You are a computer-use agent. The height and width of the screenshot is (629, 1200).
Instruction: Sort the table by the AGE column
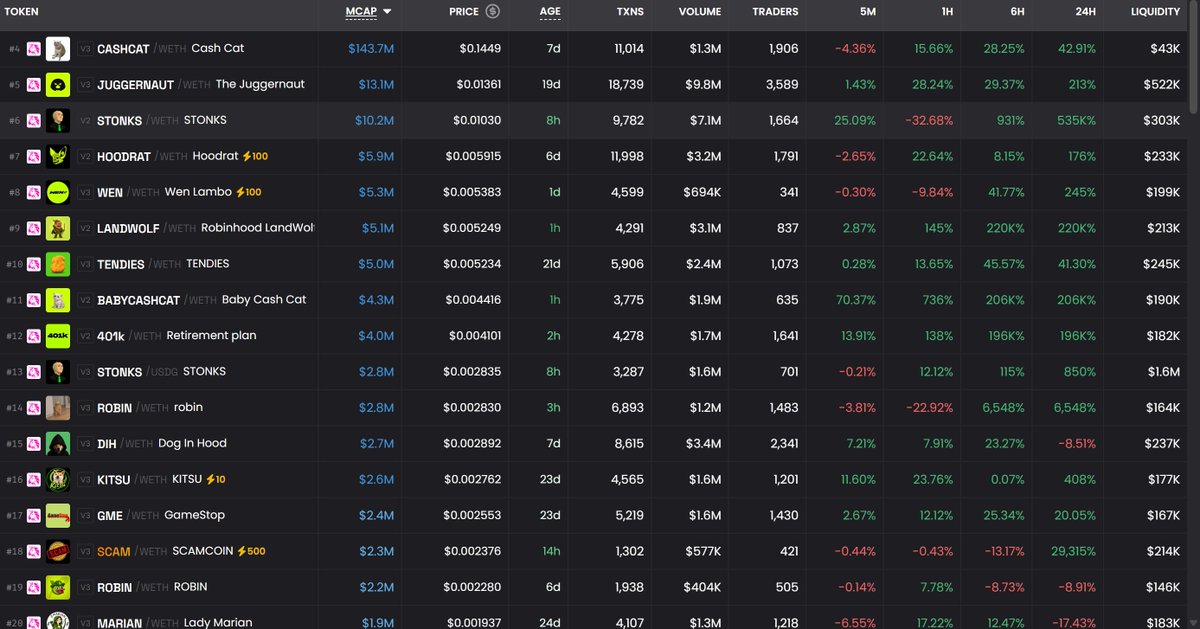[550, 12]
